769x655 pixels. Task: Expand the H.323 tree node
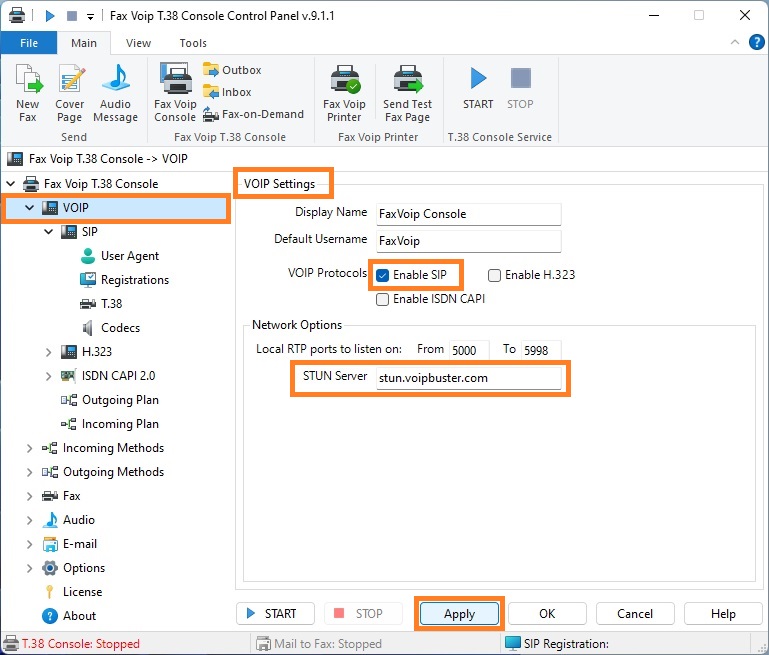pos(49,352)
